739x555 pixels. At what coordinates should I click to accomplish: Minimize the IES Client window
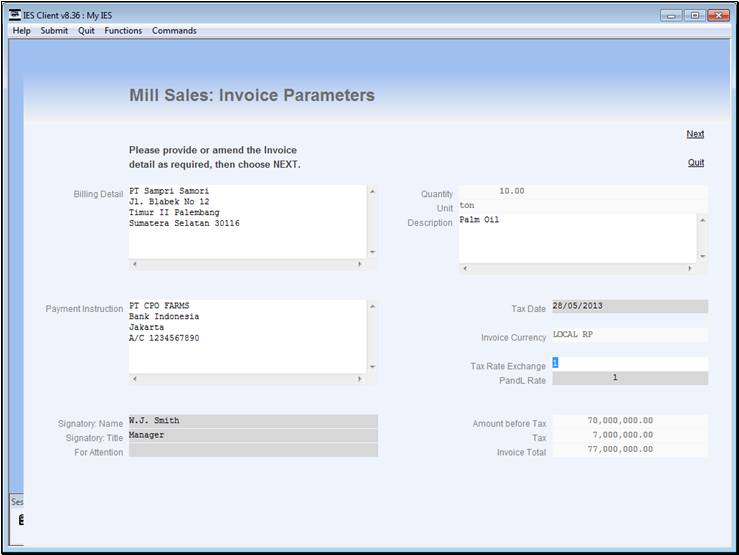(x=671, y=16)
